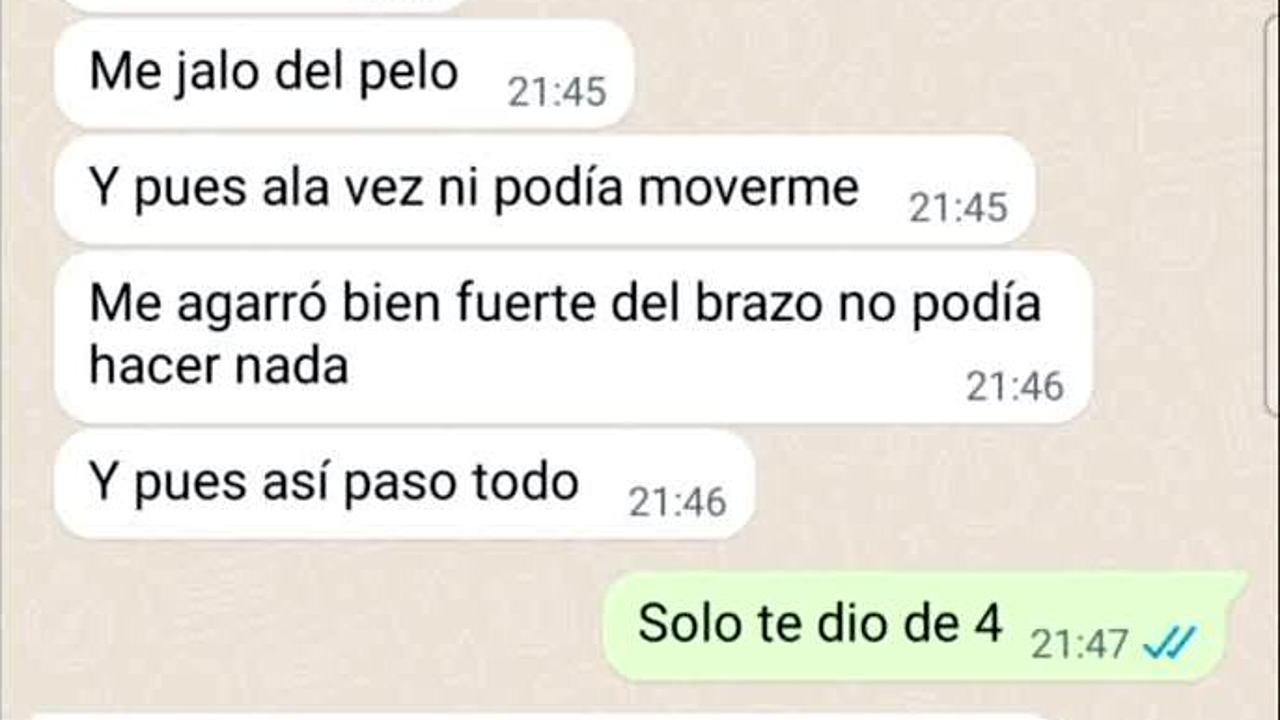Click the blue double-check read receipt icon
The image size is (1280, 720).
pos(1169,644)
